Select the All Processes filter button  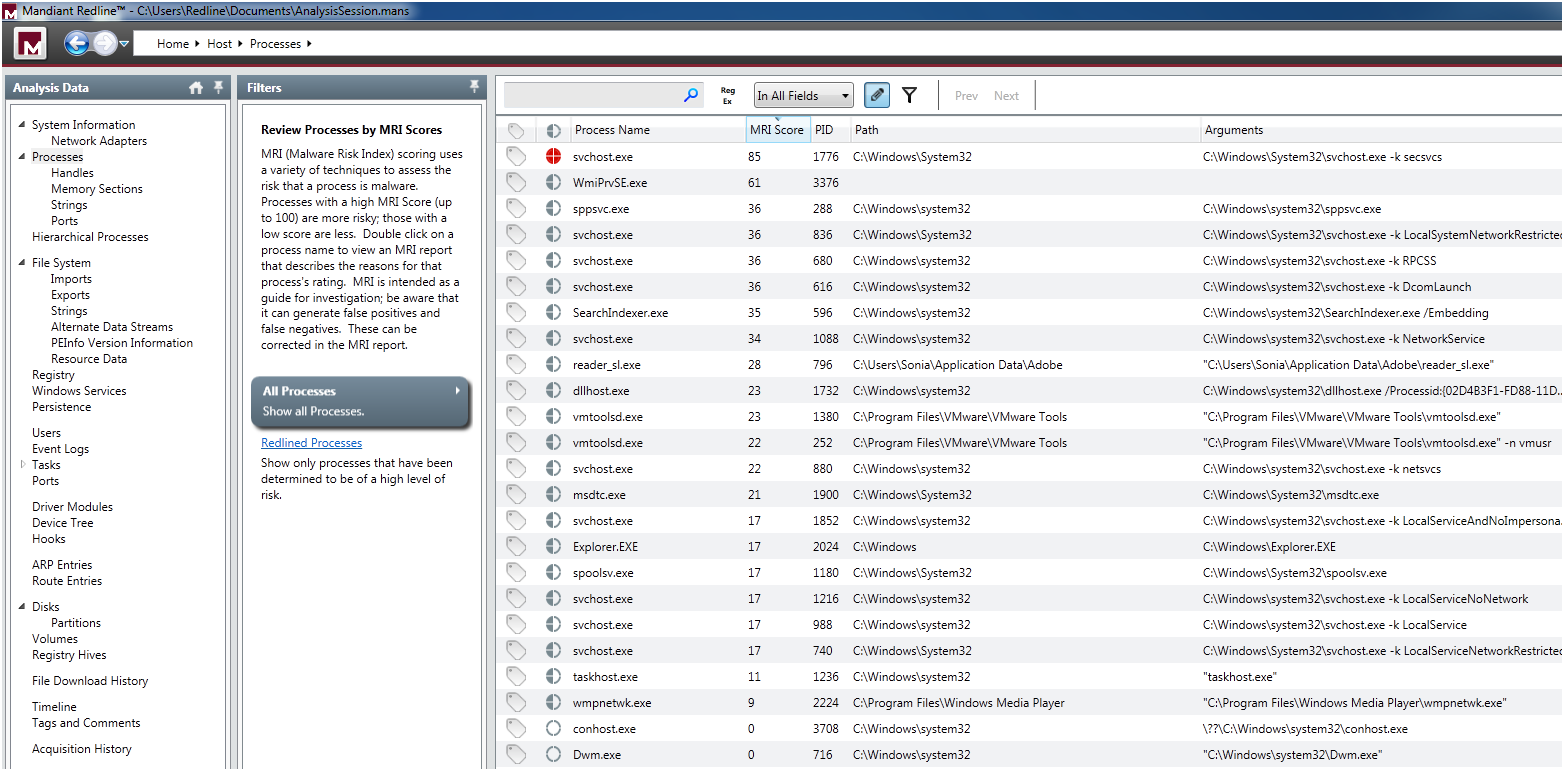point(360,401)
